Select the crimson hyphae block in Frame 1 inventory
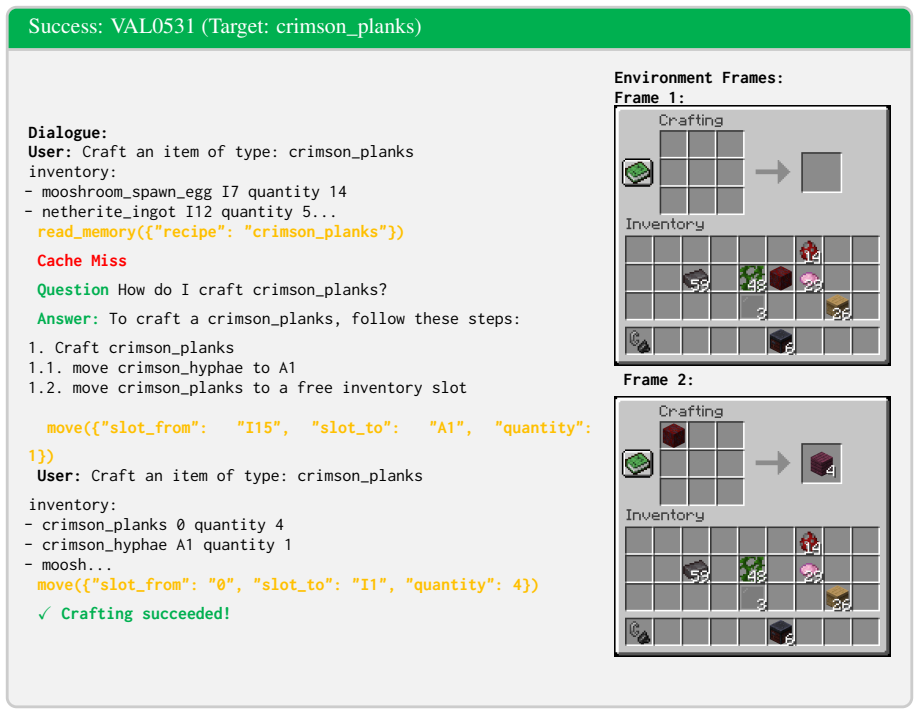Image resolution: width=920 pixels, height=715 pixels. (780, 279)
